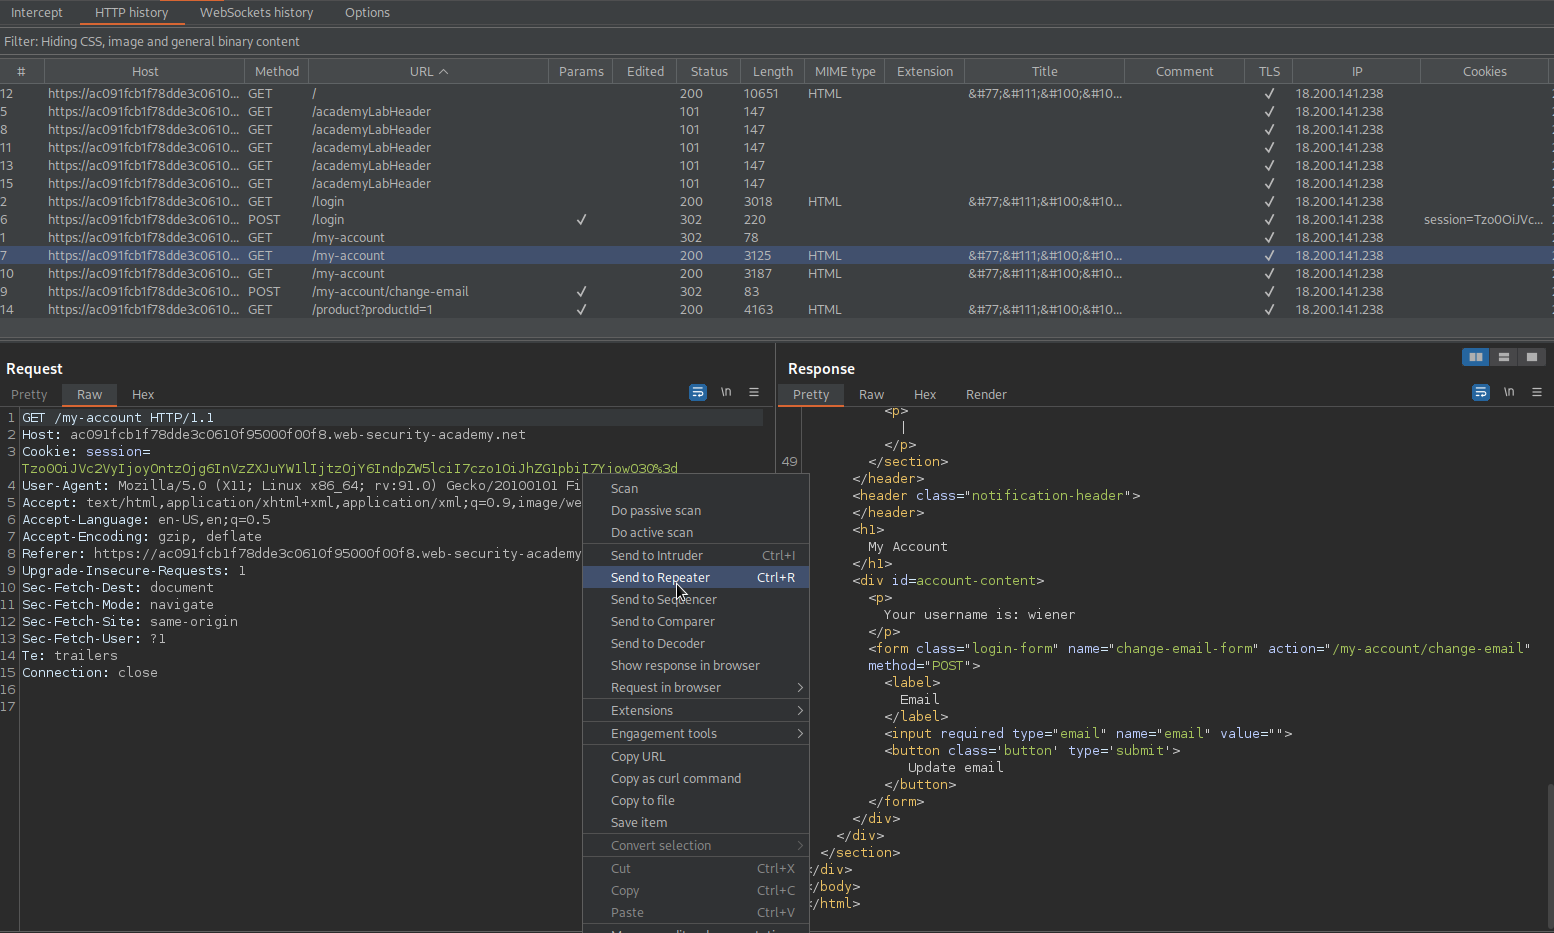Select Save item menu entry

(x=696, y=823)
